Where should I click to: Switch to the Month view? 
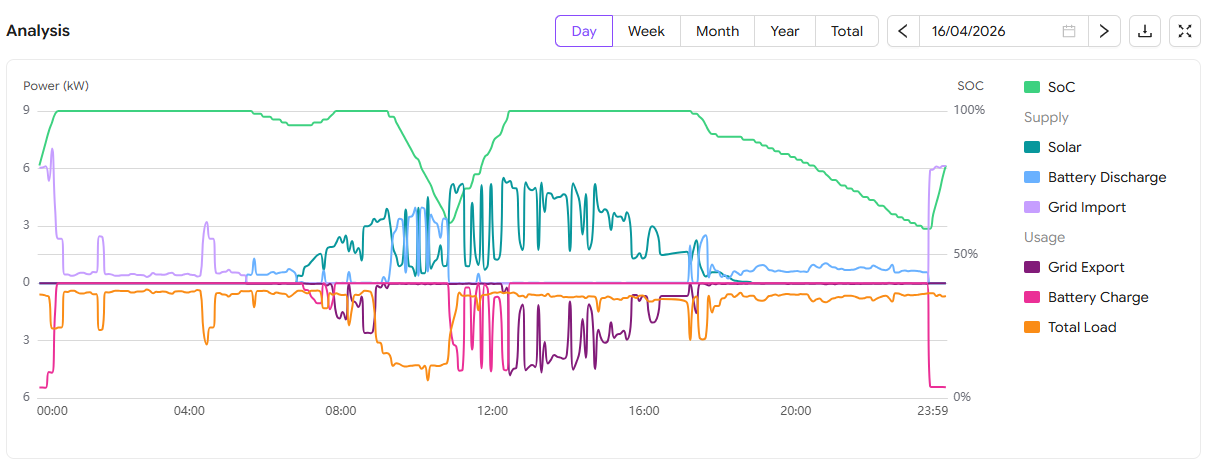click(x=717, y=31)
